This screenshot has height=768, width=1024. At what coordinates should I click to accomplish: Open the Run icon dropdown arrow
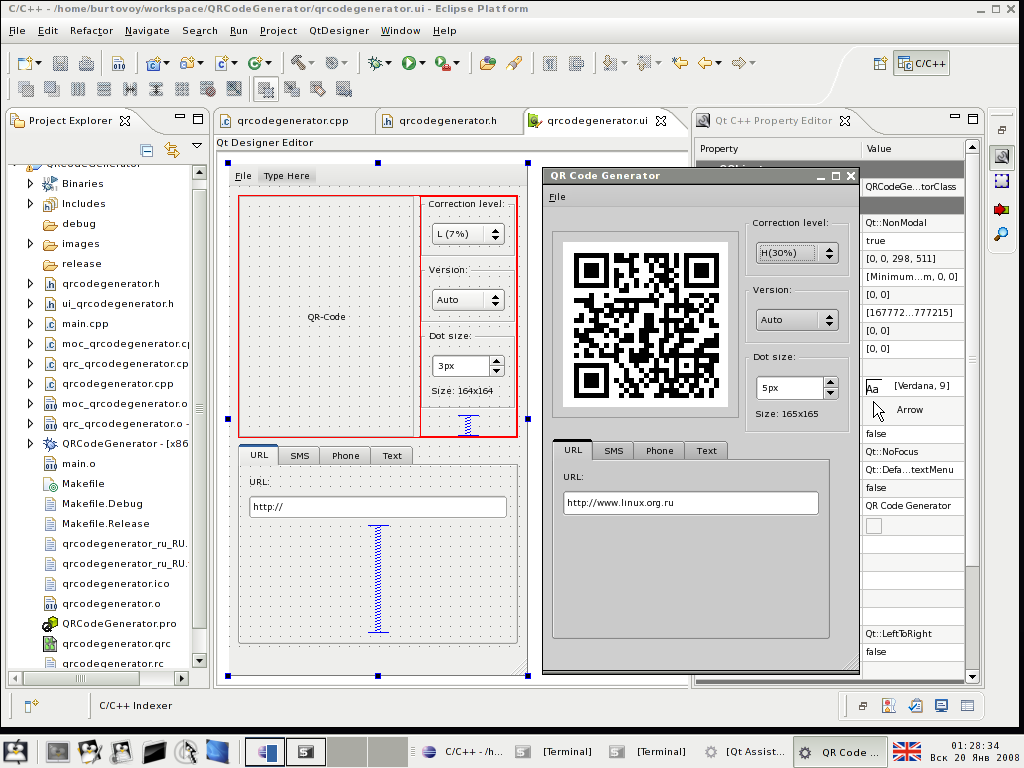point(423,63)
